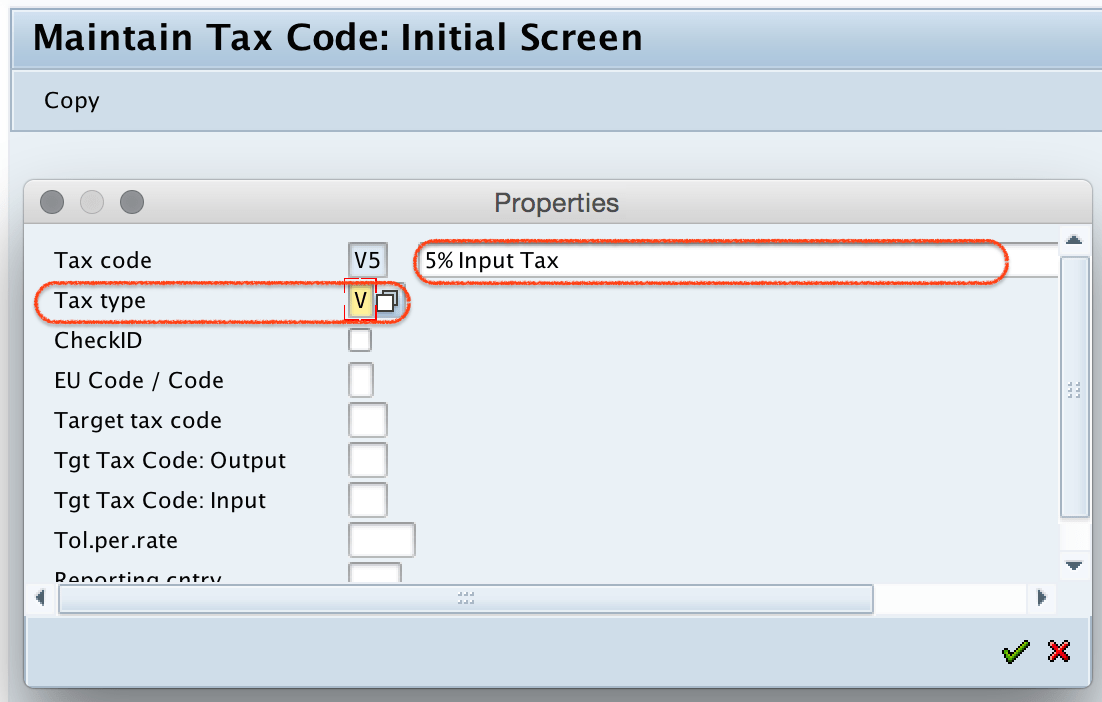Click the first circle on Properties title bar
Screen dimensions: 1102x702
click(x=51, y=202)
